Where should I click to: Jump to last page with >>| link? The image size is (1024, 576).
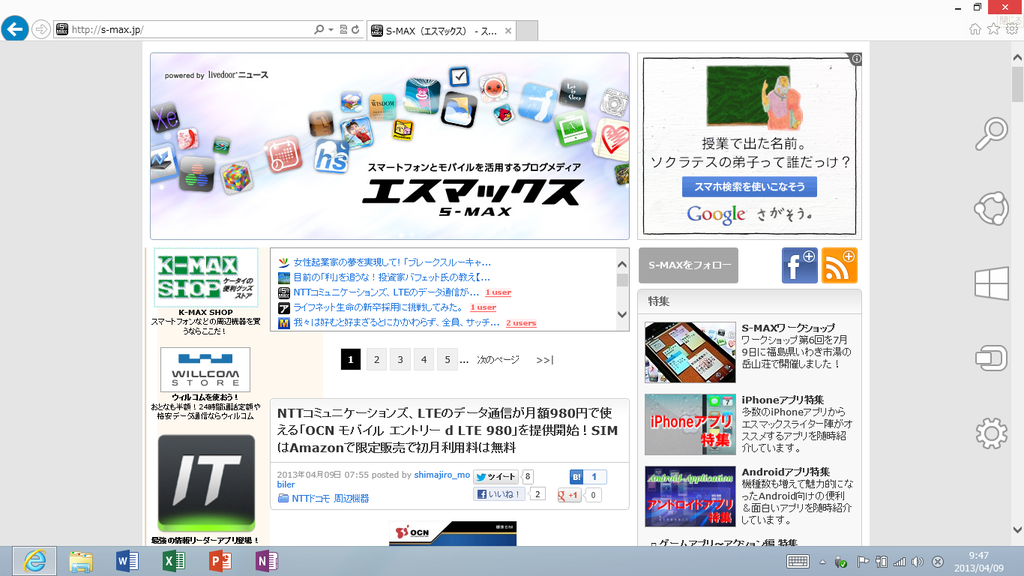545,360
